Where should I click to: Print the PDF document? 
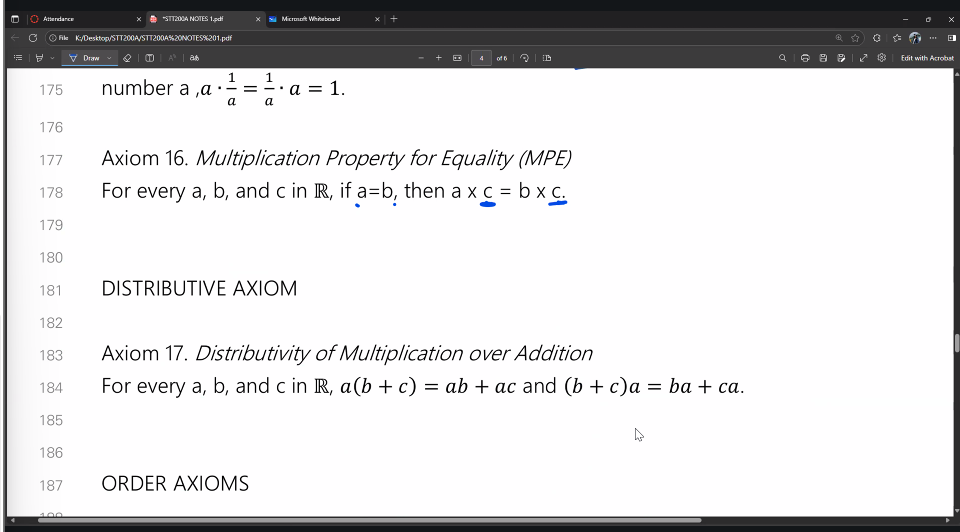pyautogui.click(x=805, y=58)
